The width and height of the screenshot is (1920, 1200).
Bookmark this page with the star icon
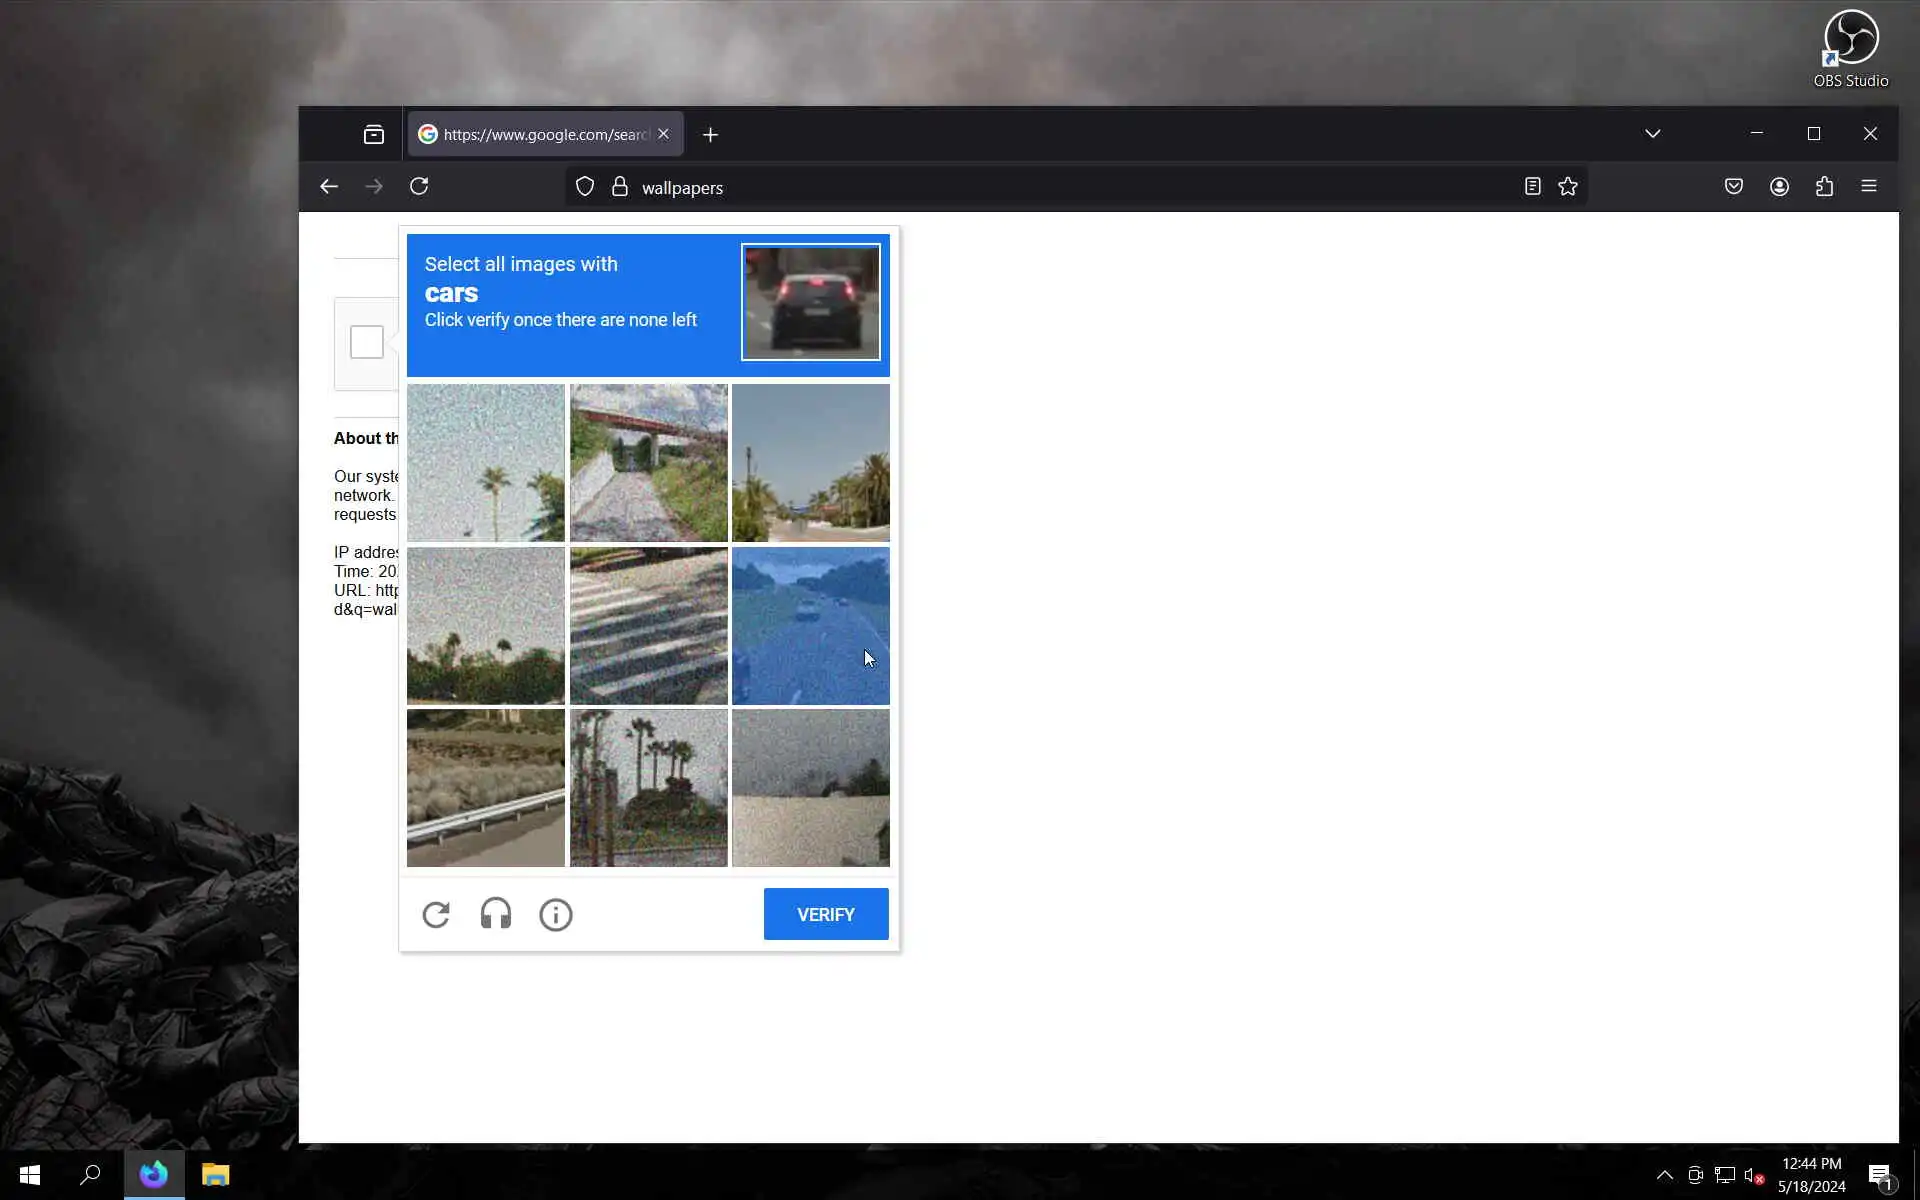pos(1568,187)
